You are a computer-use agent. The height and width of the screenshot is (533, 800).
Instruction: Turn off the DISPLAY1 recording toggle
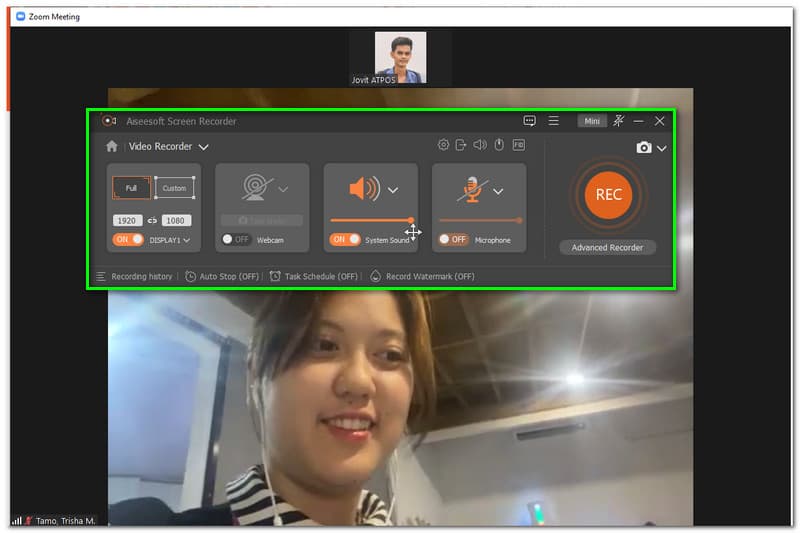(x=128, y=240)
